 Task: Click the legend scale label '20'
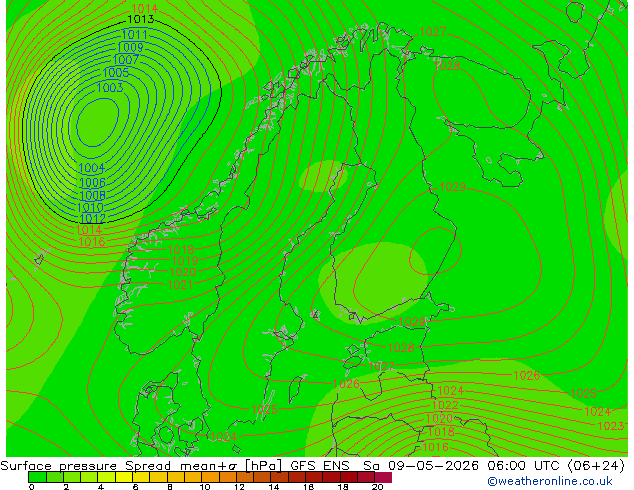pyautogui.click(x=377, y=487)
